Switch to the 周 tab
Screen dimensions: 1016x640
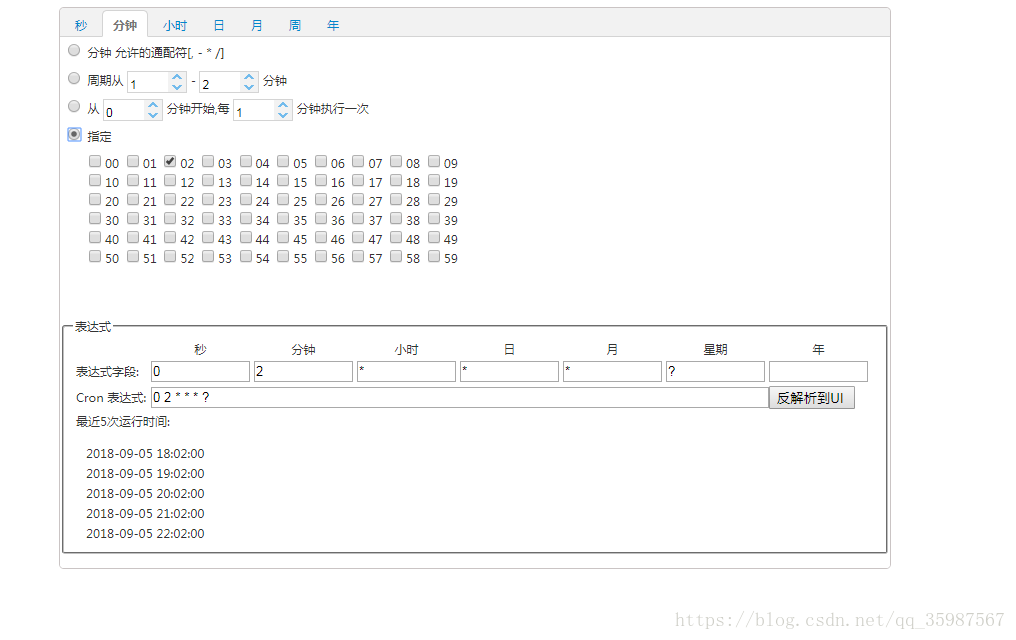[295, 25]
